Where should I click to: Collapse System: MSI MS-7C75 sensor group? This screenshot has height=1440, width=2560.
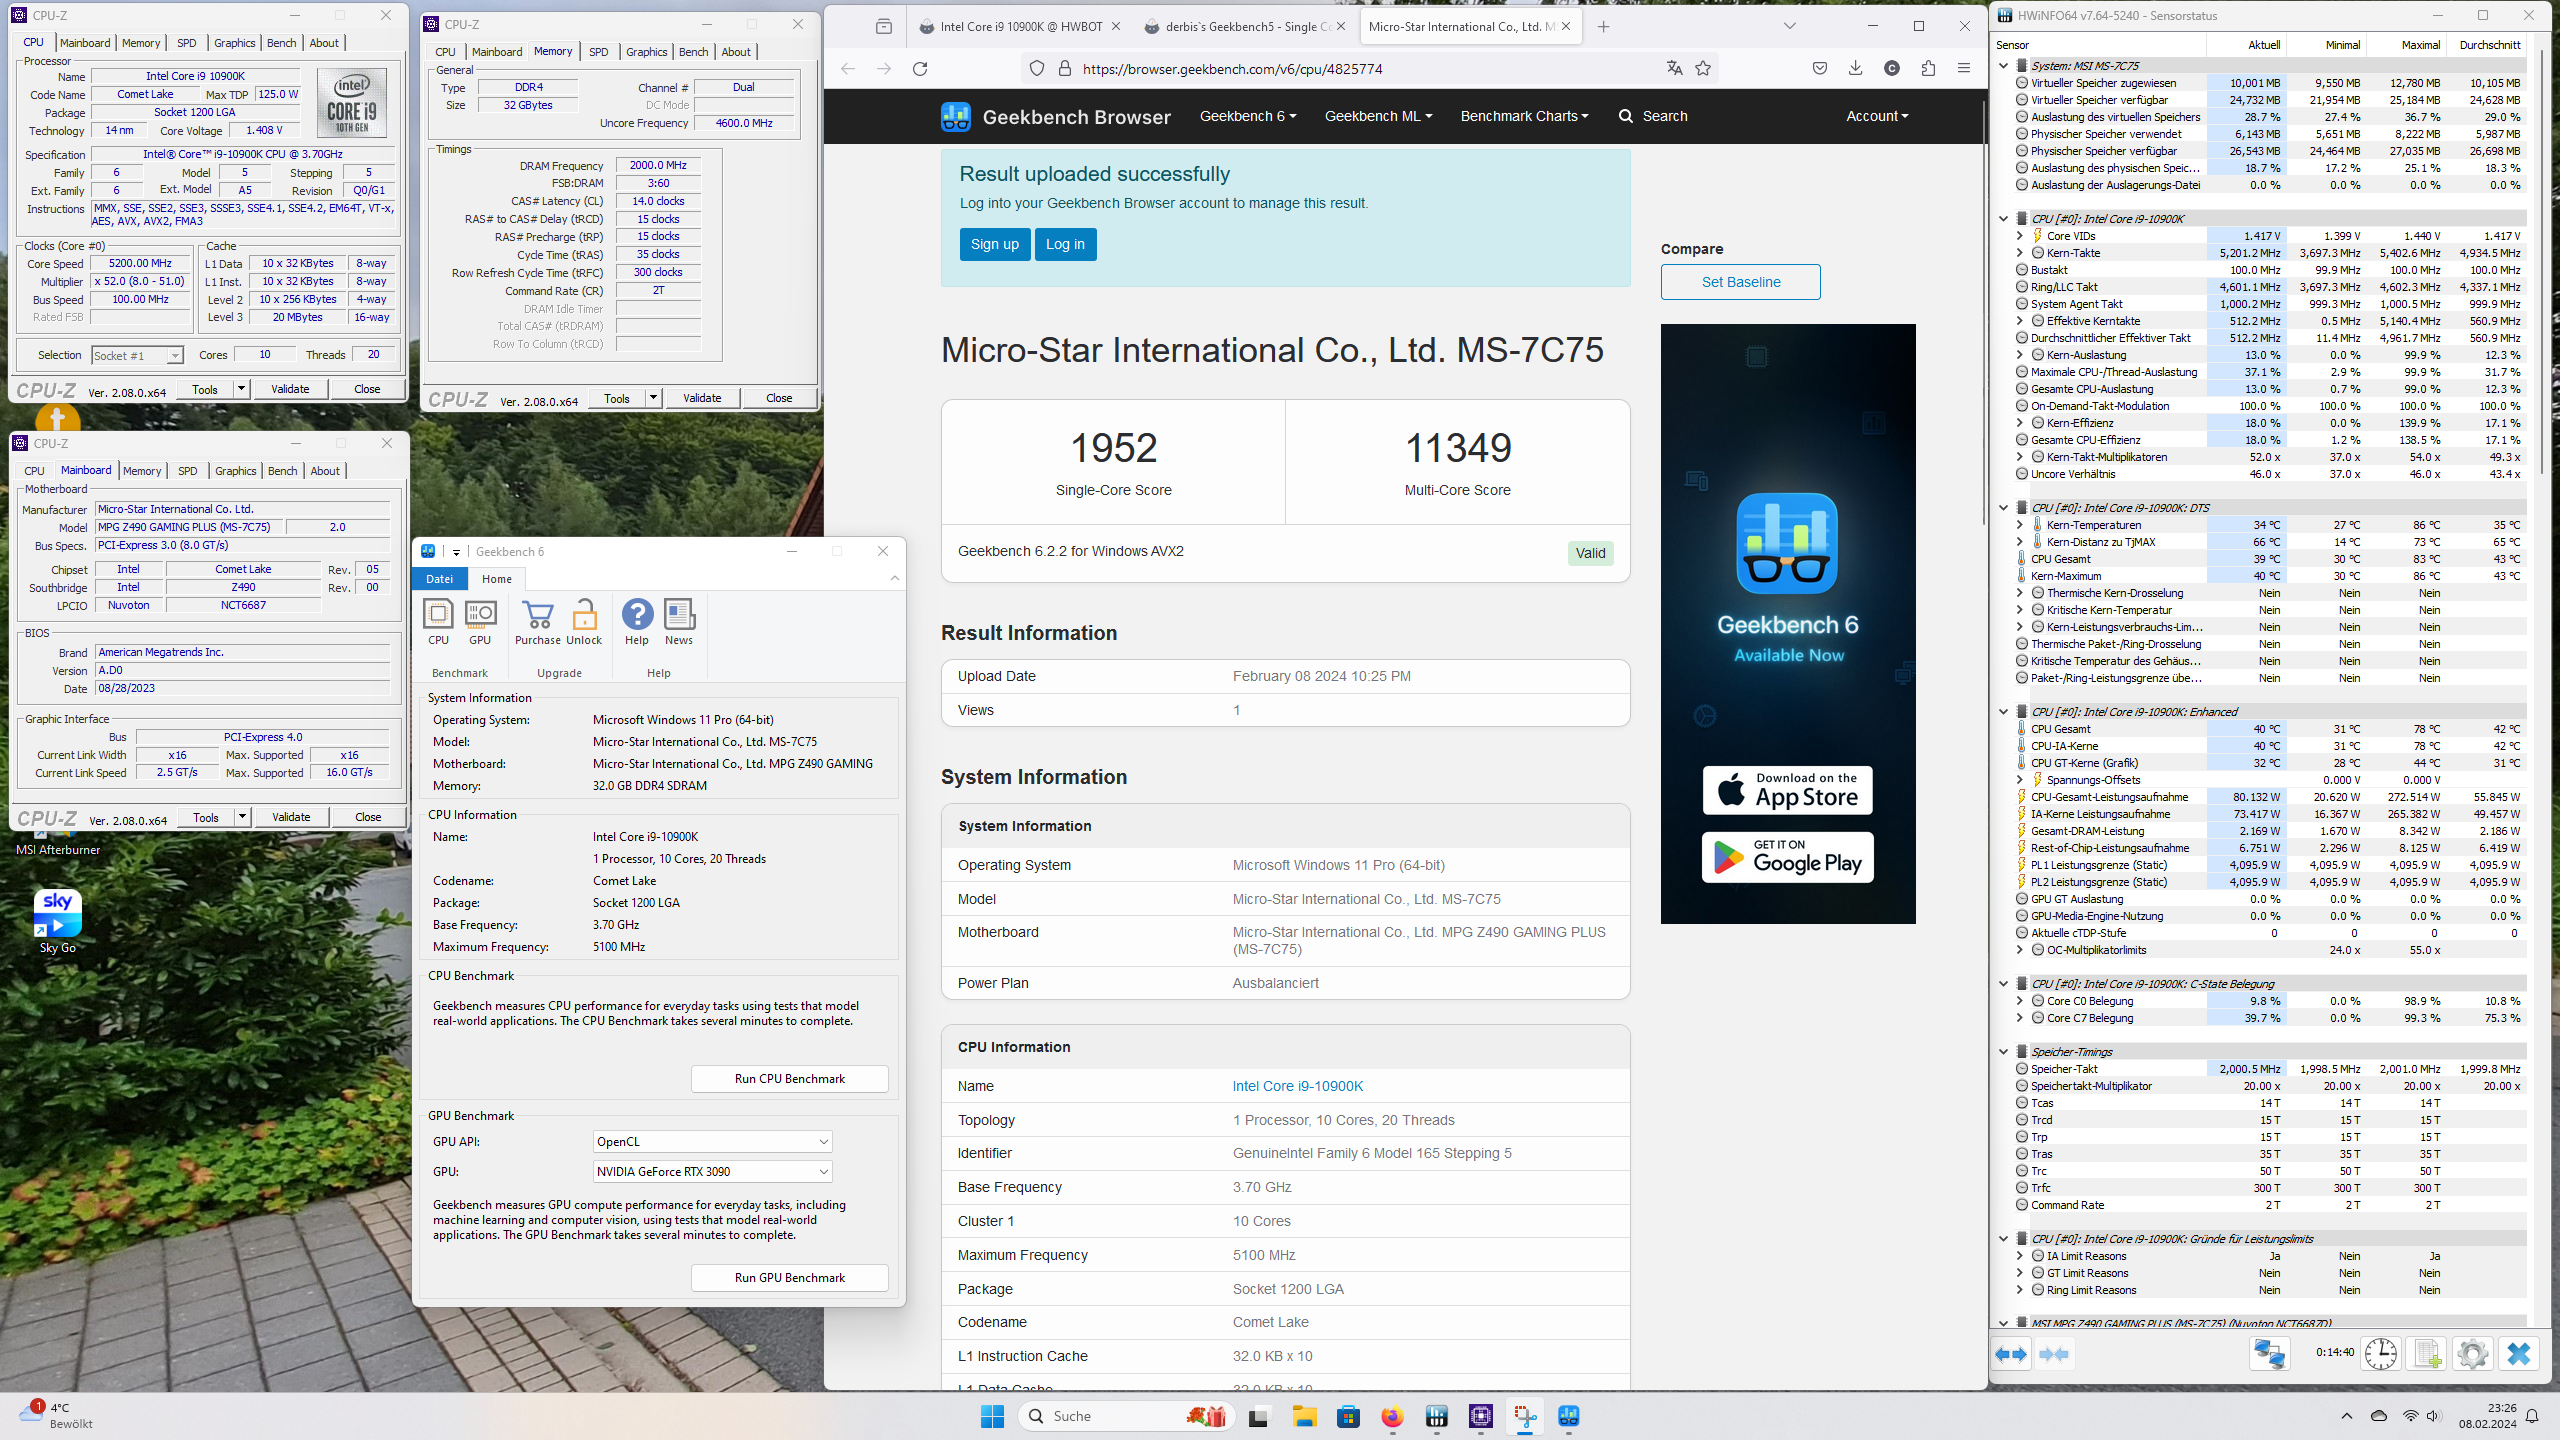point(2003,66)
